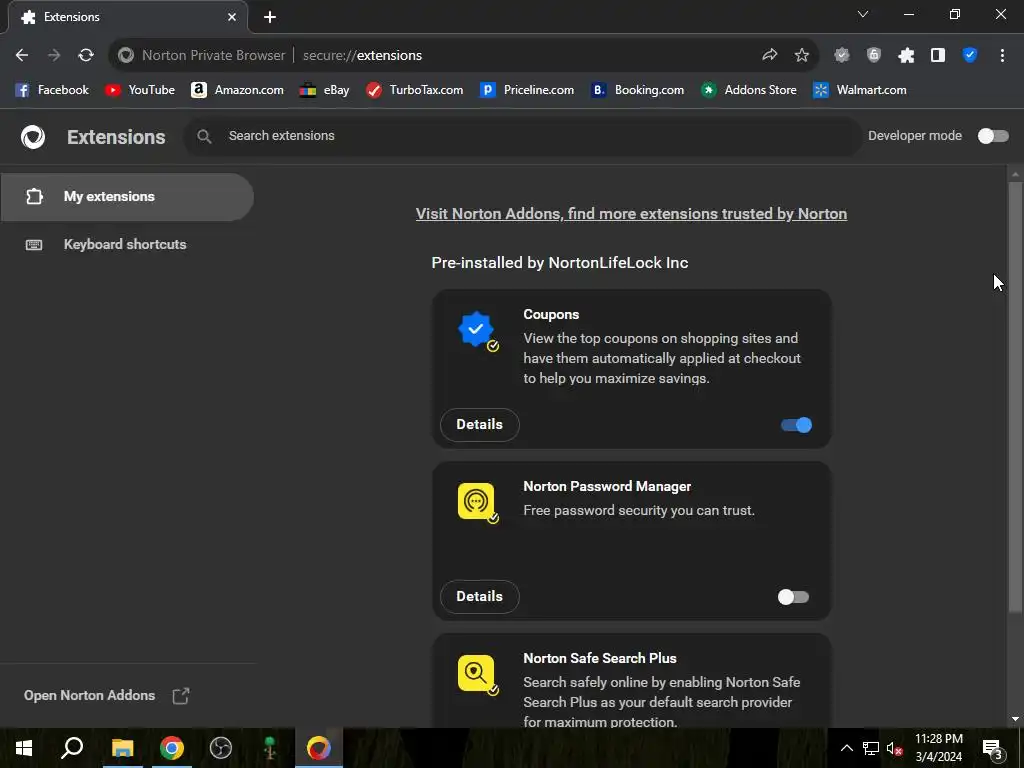Enable the Norton Password Manager toggle
This screenshot has height=768, width=1024.
[793, 597]
